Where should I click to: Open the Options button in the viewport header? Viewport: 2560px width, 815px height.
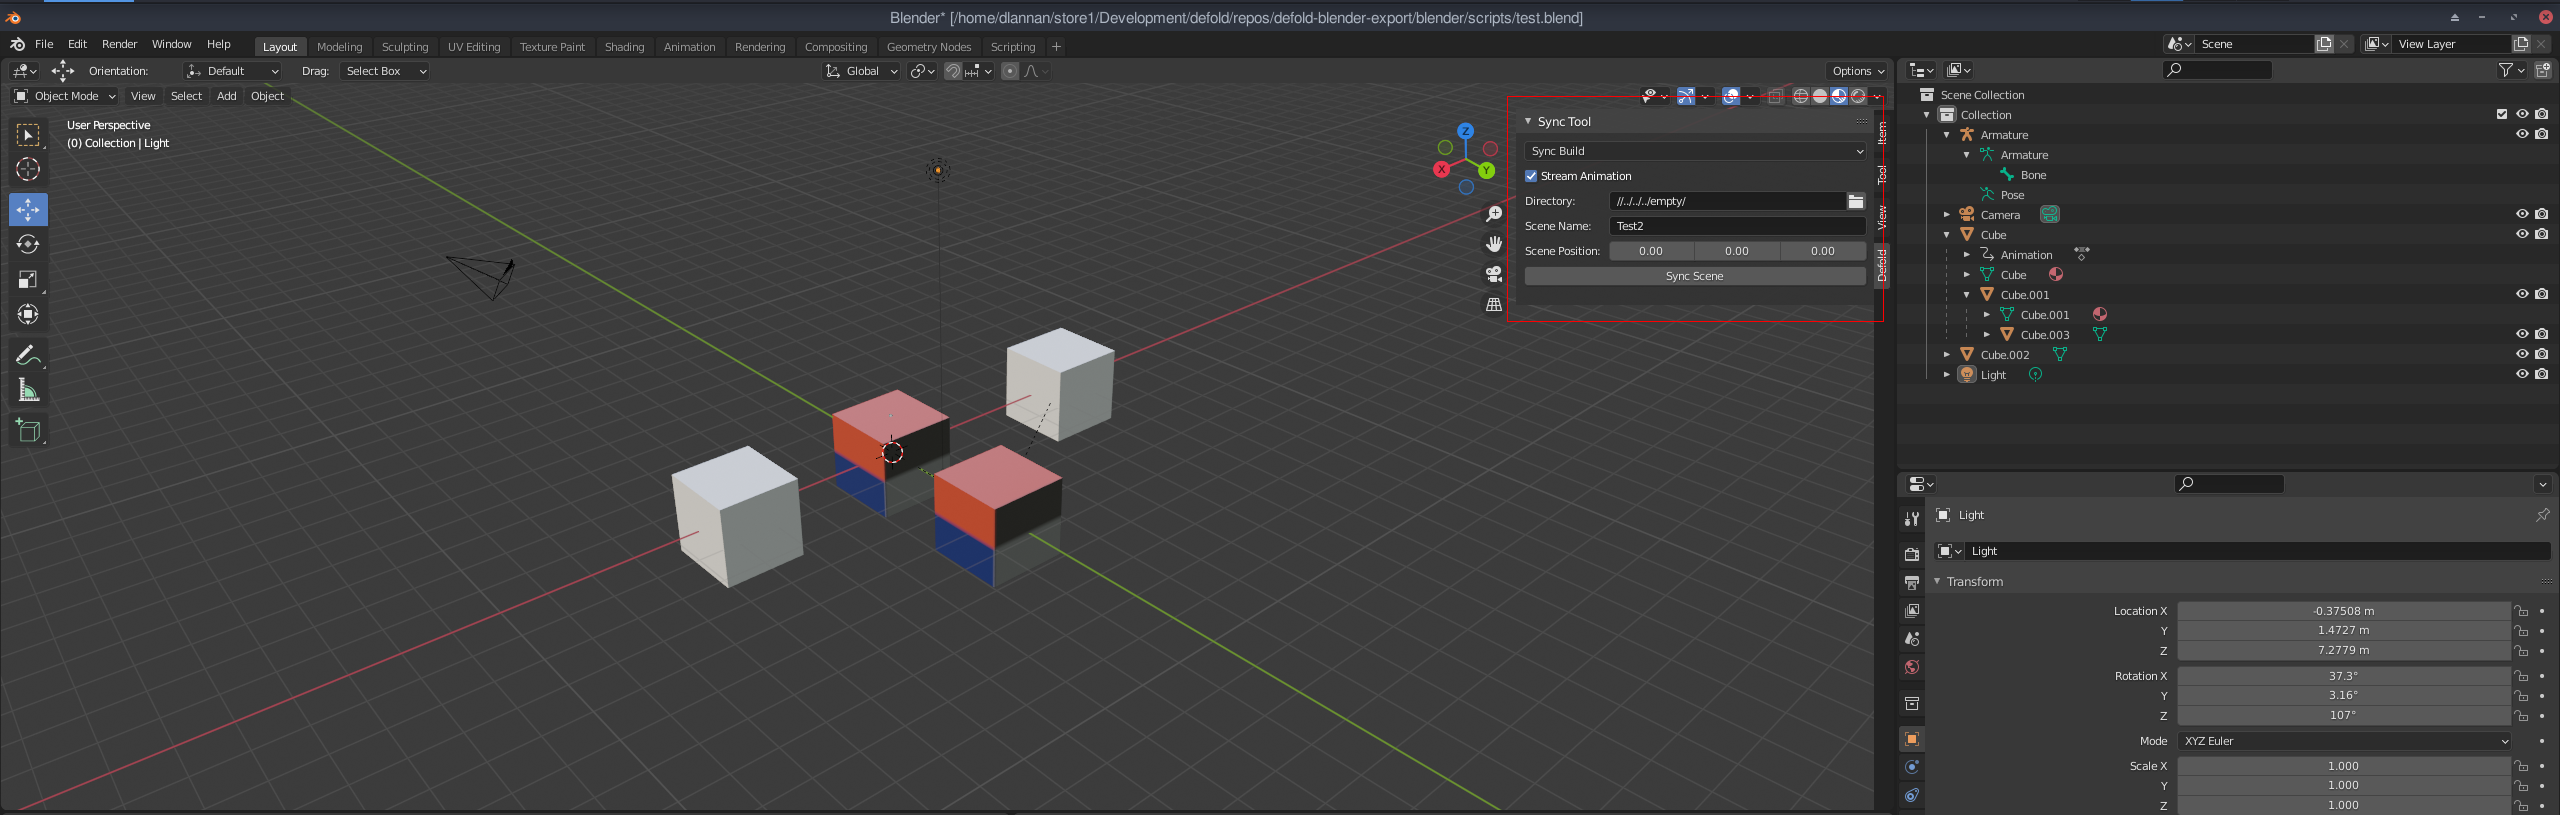tap(1858, 71)
